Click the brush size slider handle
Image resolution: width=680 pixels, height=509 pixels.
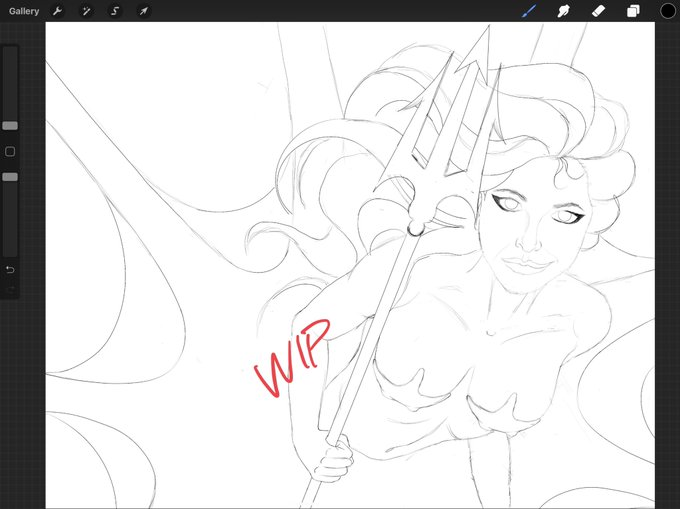(x=10, y=126)
